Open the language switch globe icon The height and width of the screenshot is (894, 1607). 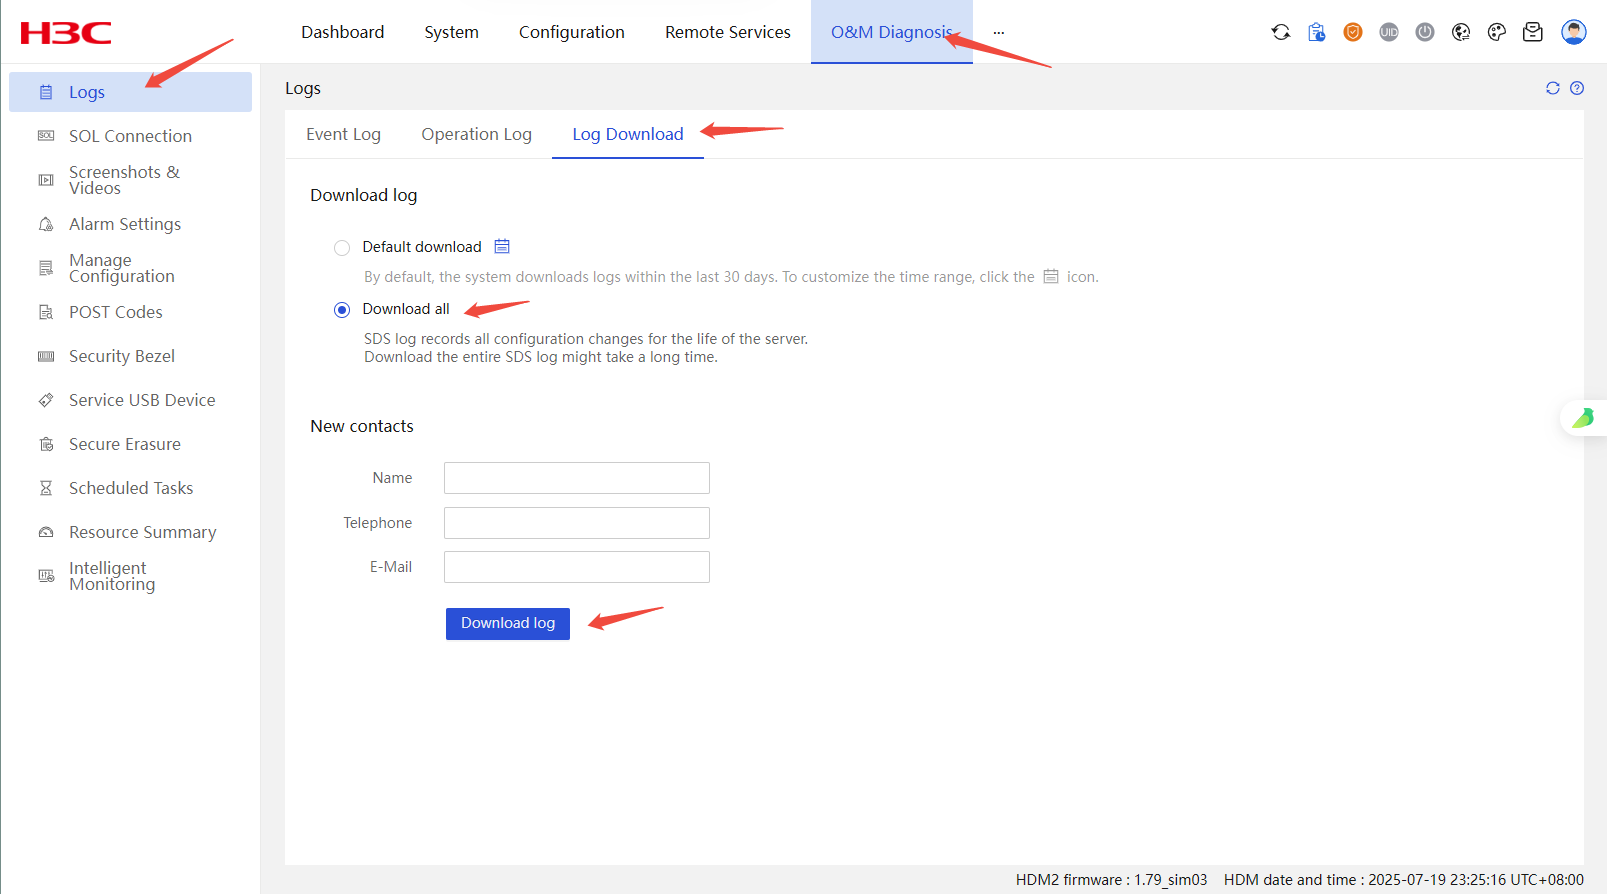[x=1461, y=32]
